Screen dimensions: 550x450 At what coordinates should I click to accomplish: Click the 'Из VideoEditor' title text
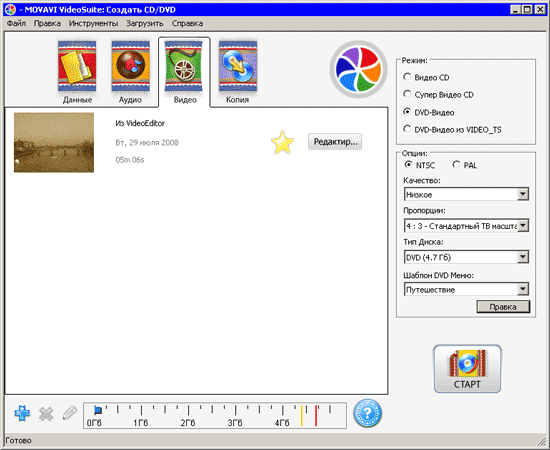coord(140,123)
